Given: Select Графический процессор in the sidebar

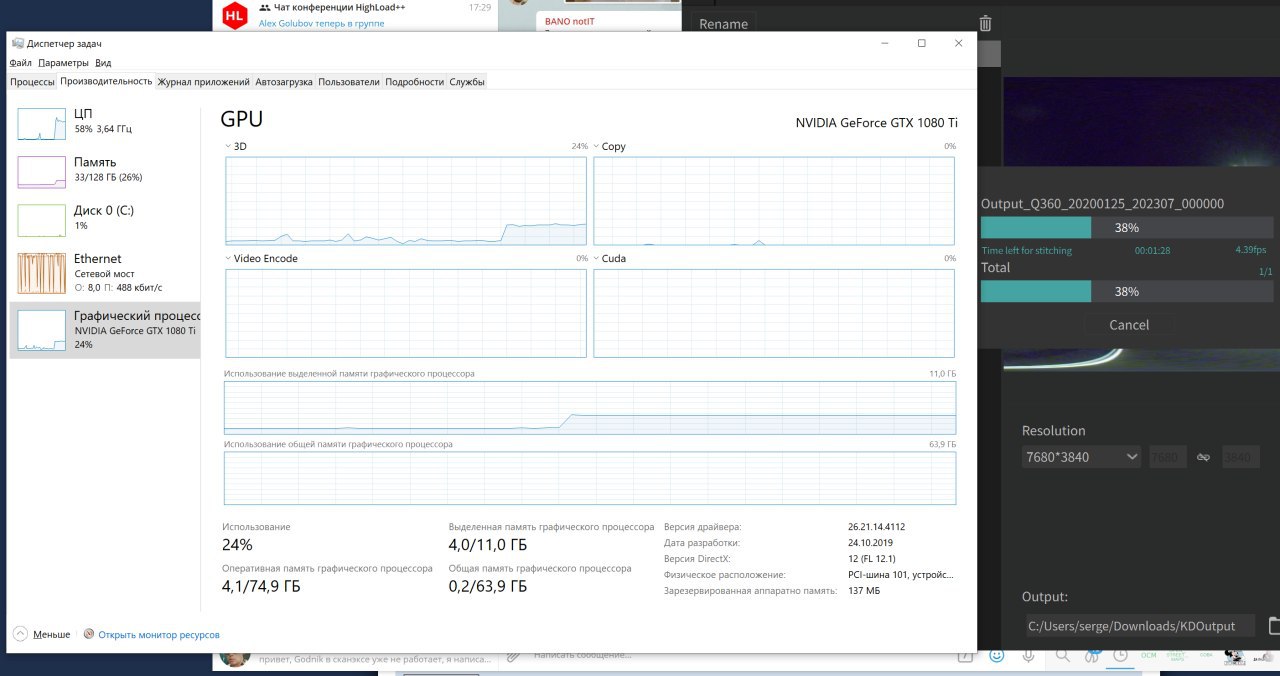Looking at the screenshot, I should click(104, 331).
